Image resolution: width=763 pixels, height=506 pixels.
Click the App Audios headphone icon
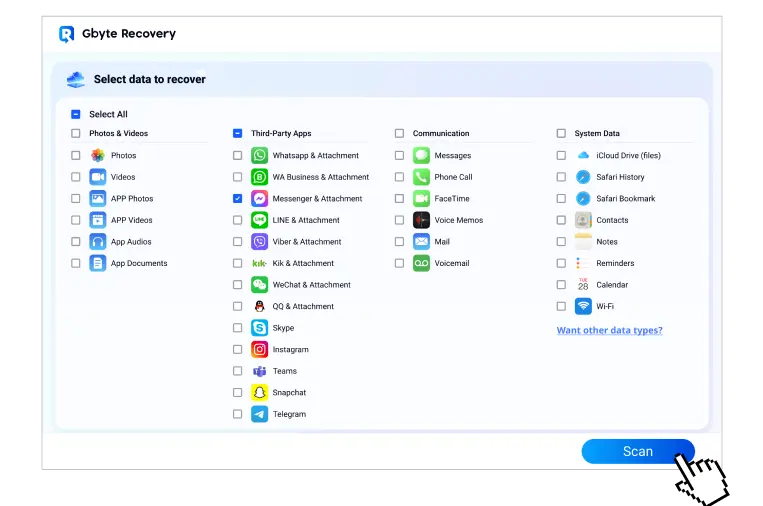tap(98, 241)
